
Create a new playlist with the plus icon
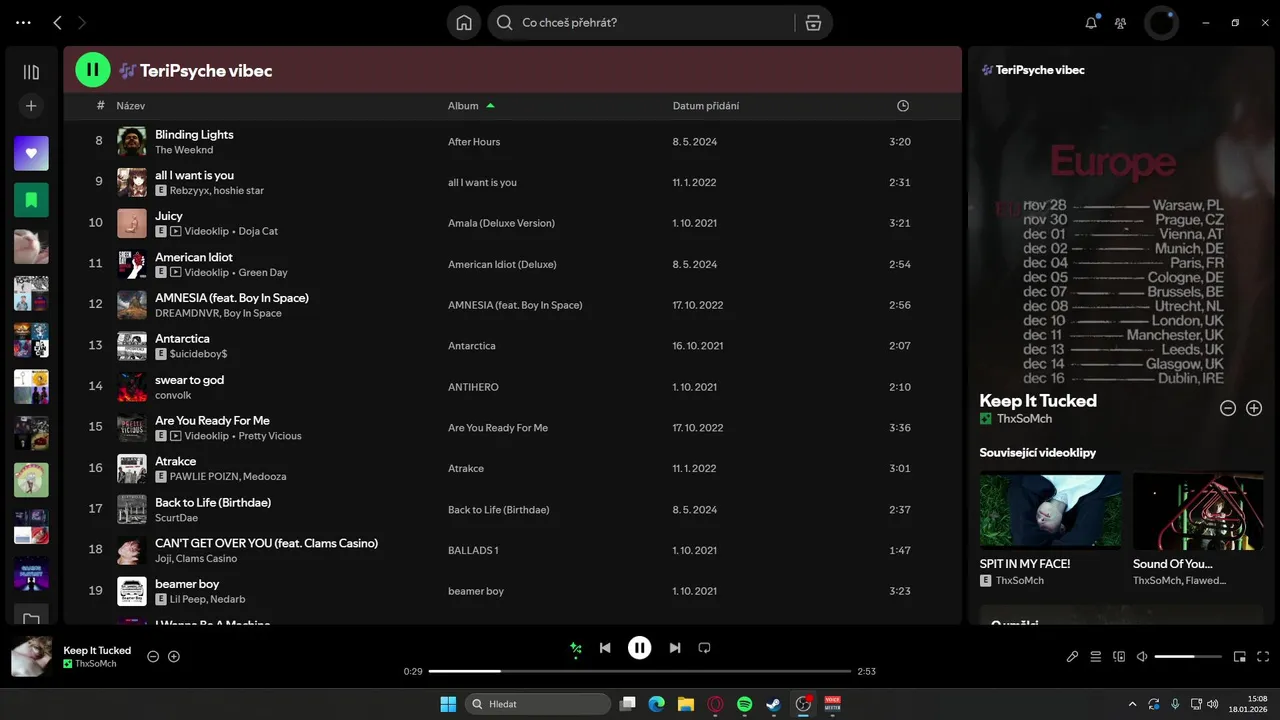[x=31, y=105]
